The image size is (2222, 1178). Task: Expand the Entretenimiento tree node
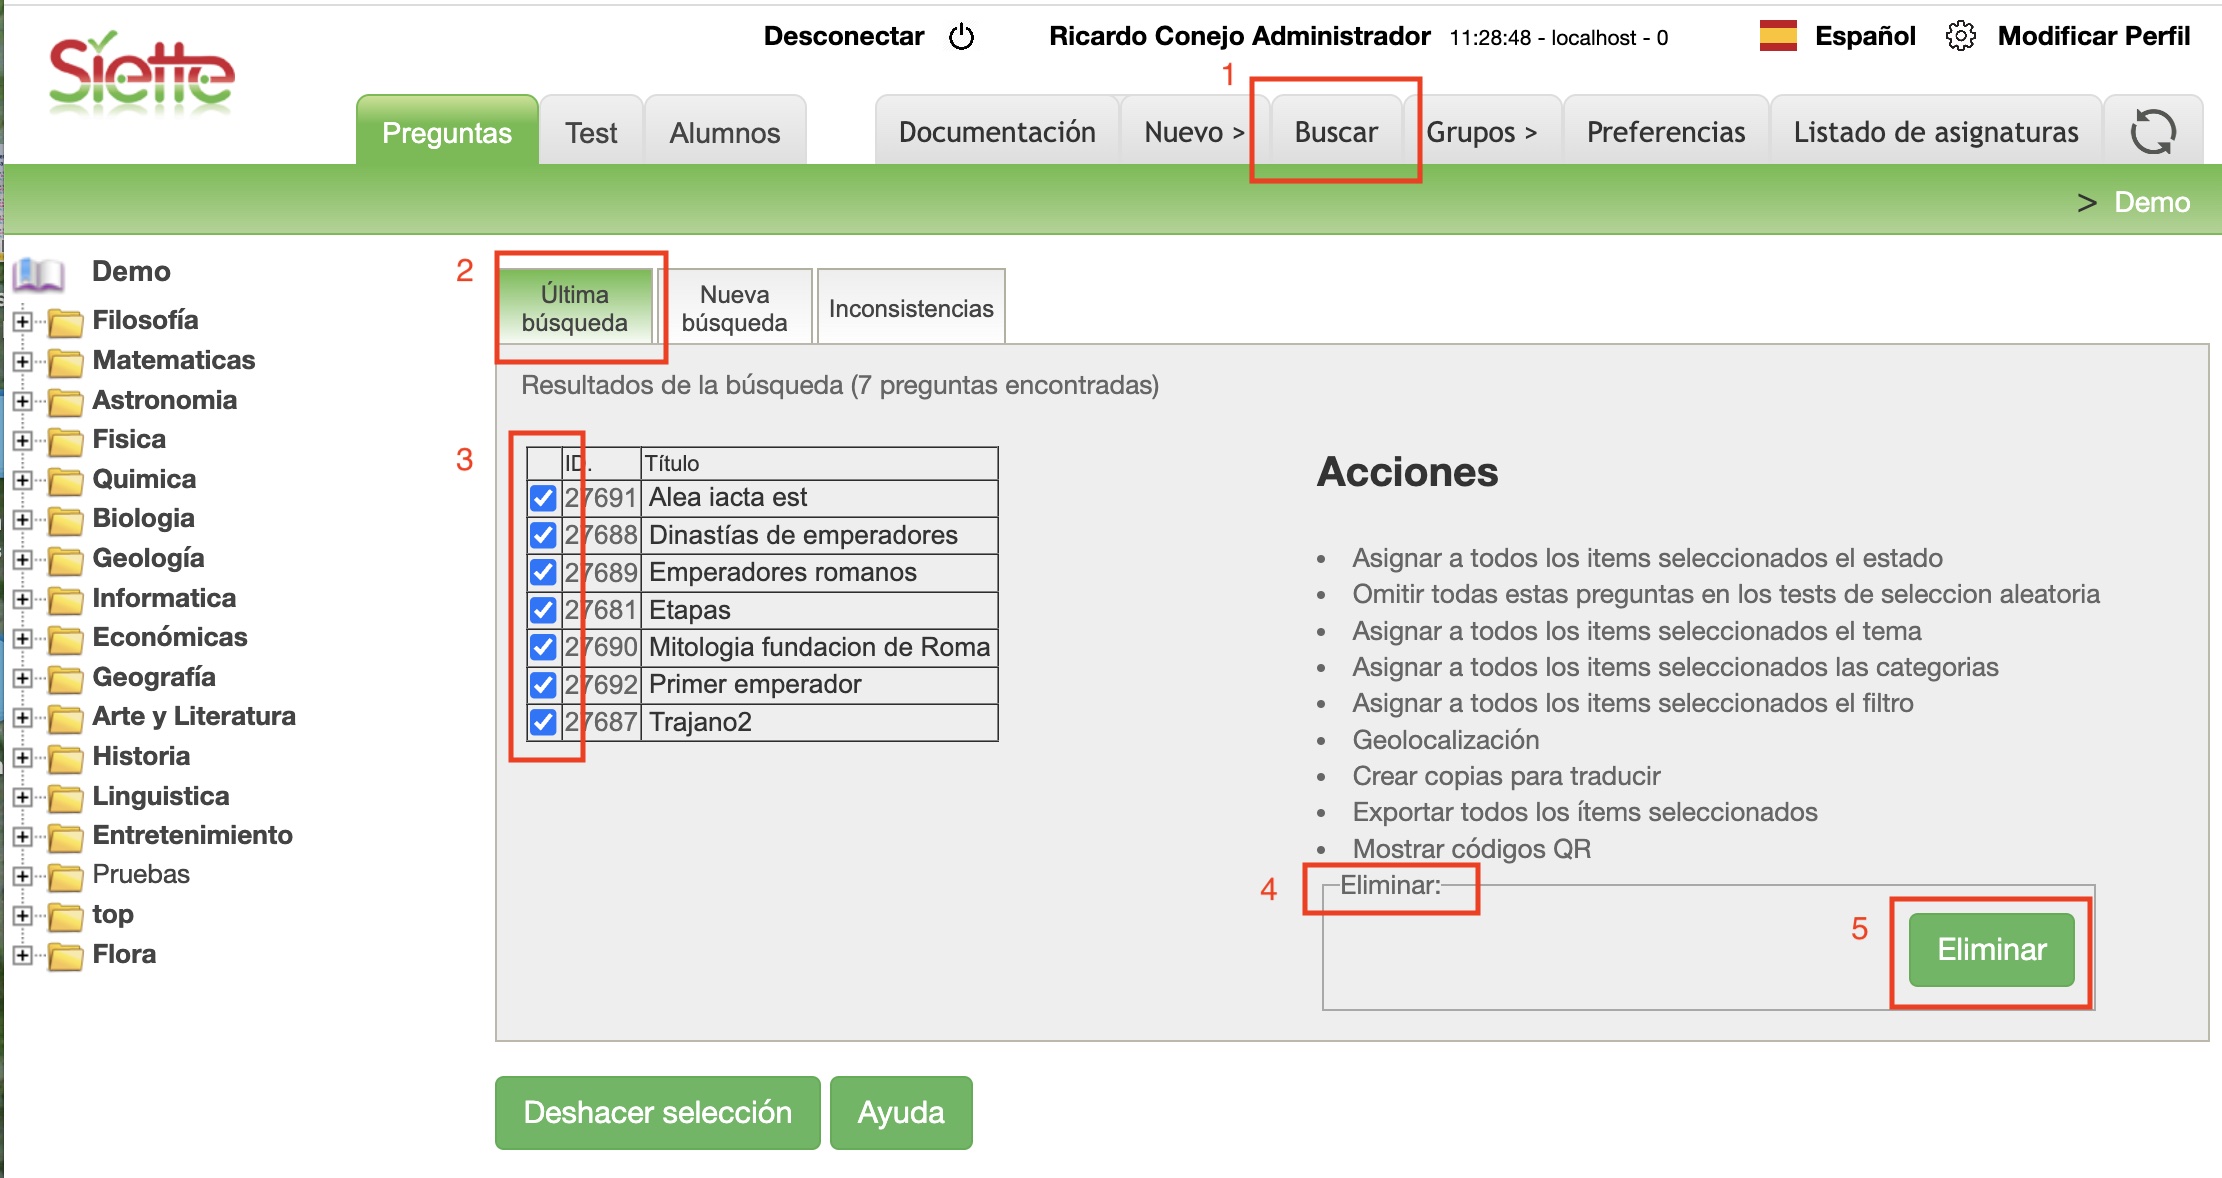coord(22,837)
